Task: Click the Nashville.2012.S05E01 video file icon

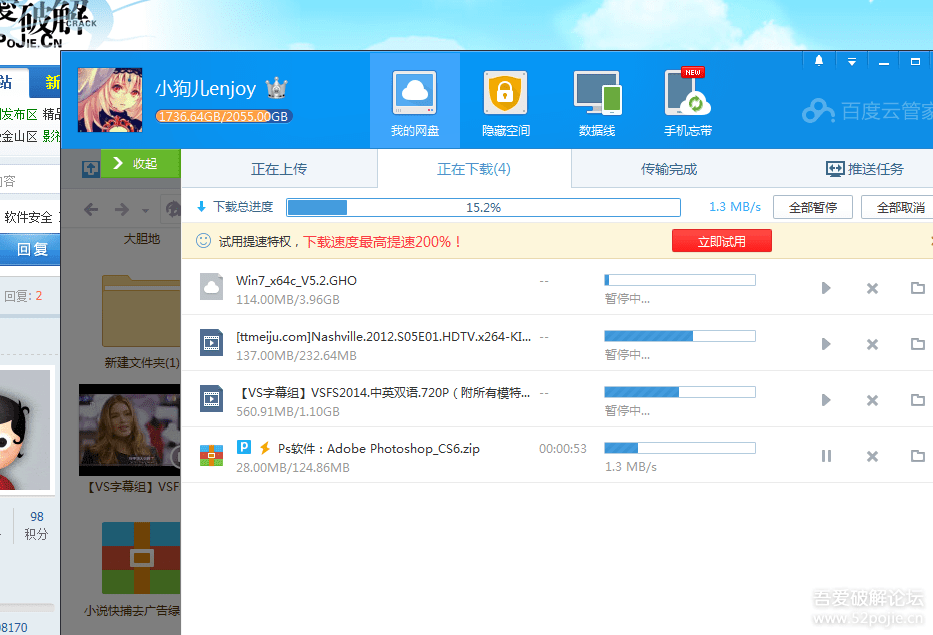Action: click(x=211, y=343)
